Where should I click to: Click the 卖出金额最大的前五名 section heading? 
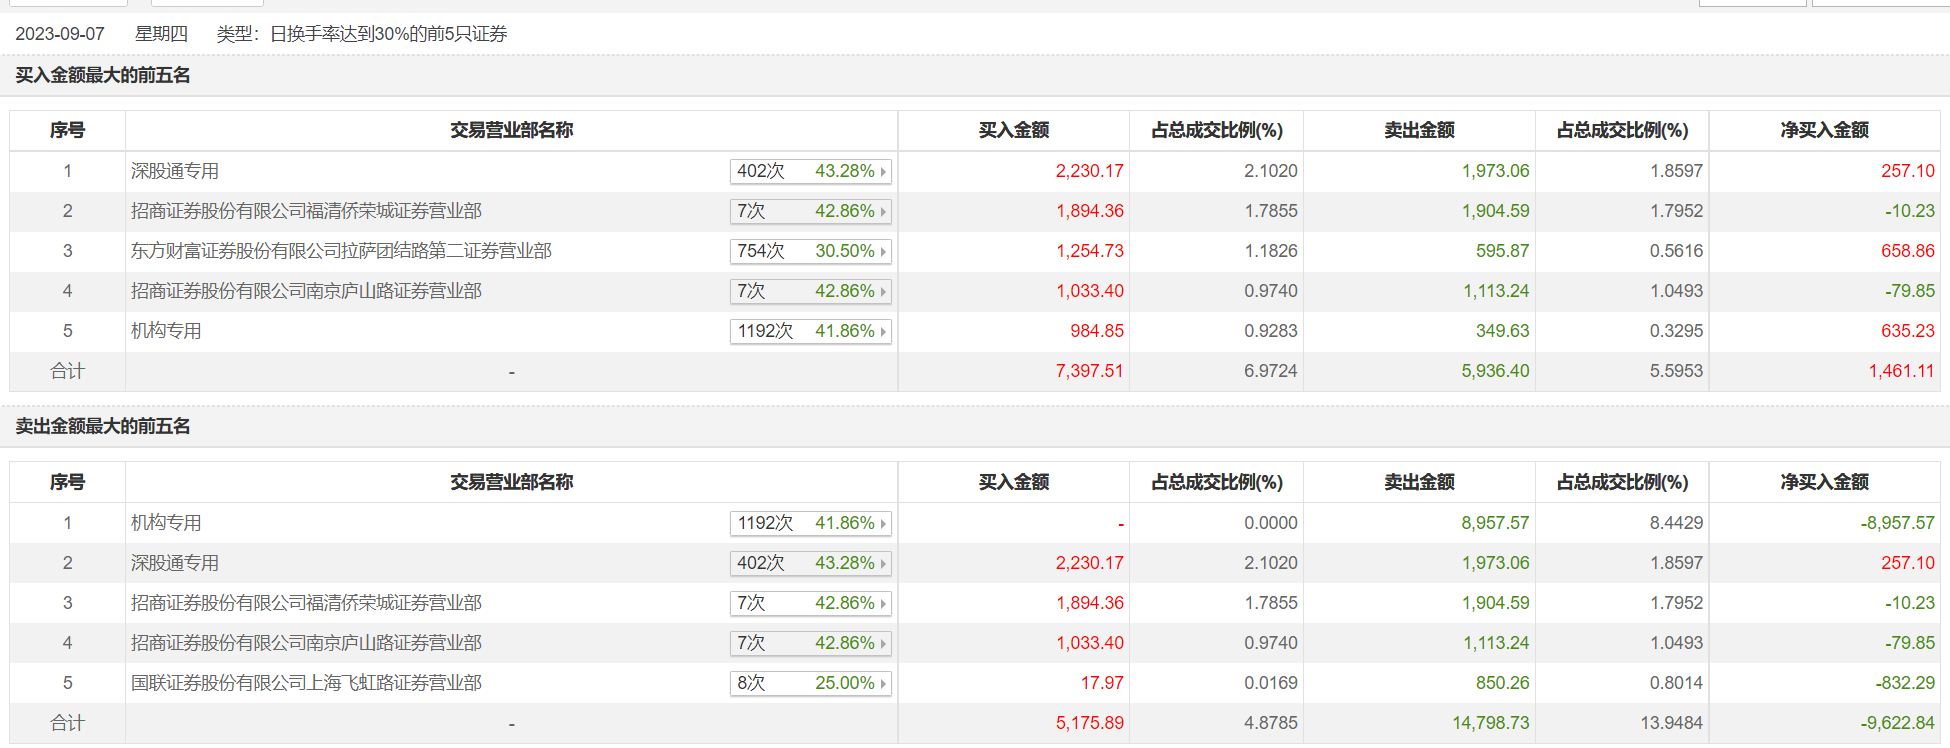[103, 426]
